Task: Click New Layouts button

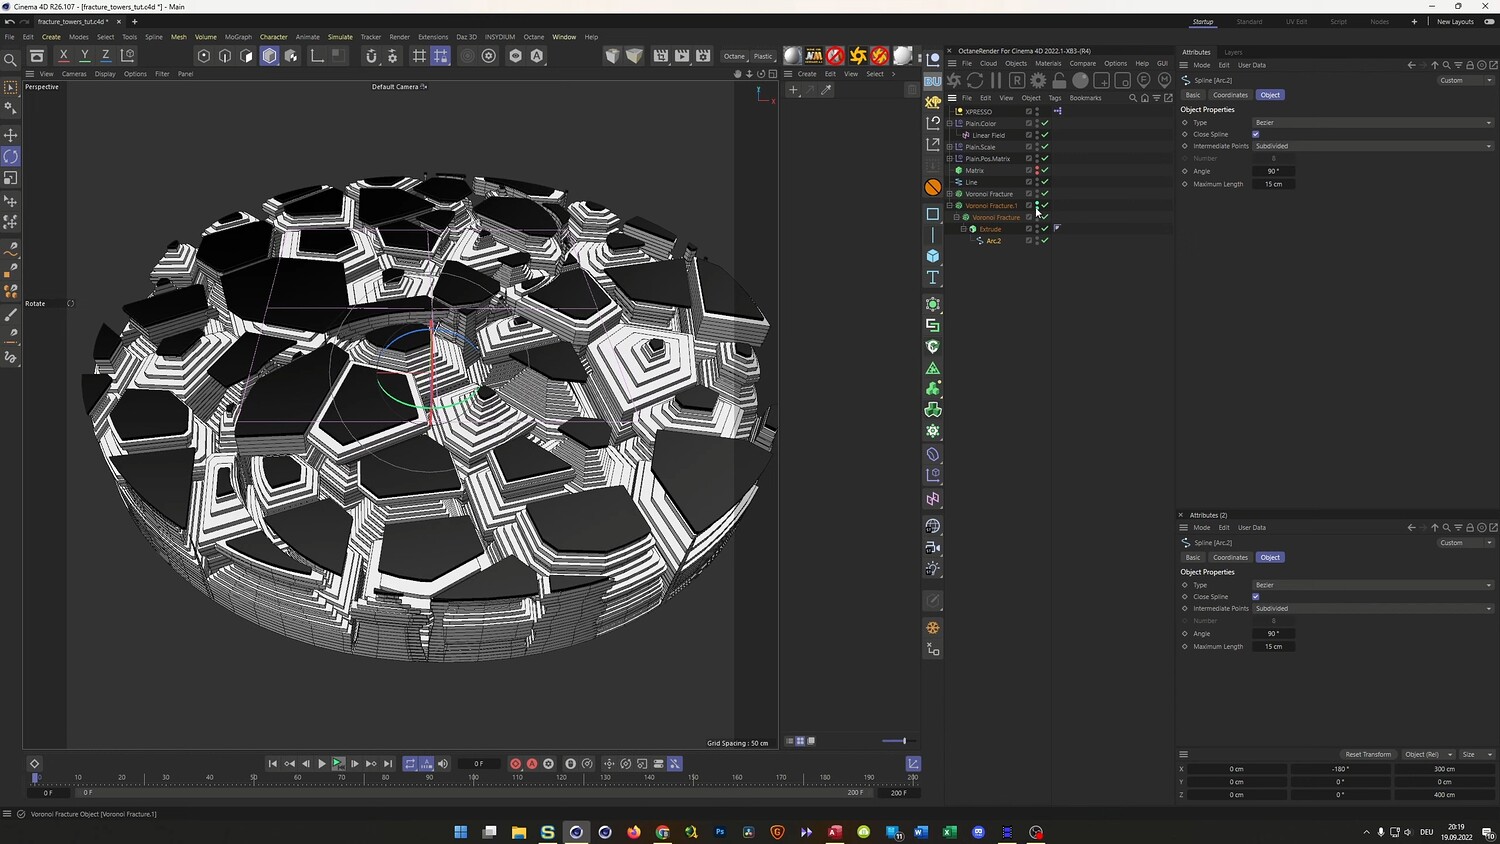Action: point(1455,22)
